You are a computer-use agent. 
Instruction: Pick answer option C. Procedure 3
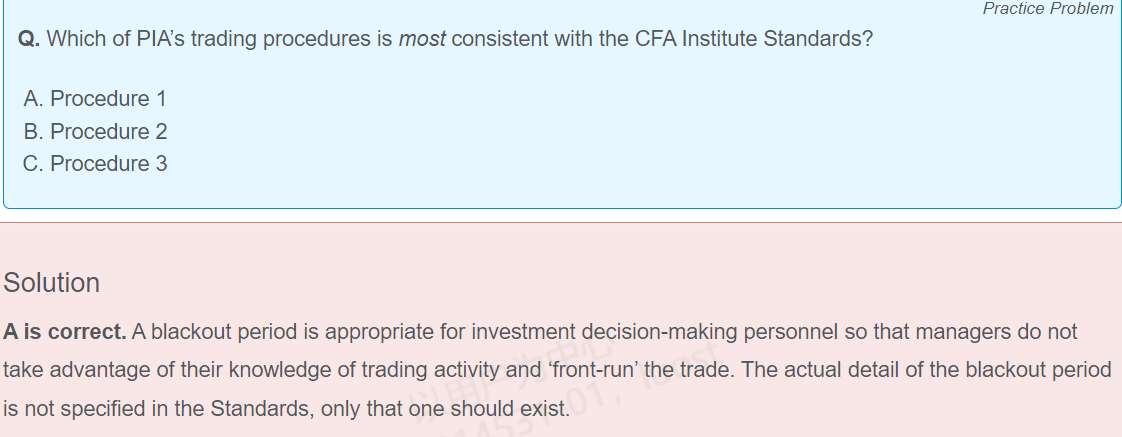tap(94, 163)
